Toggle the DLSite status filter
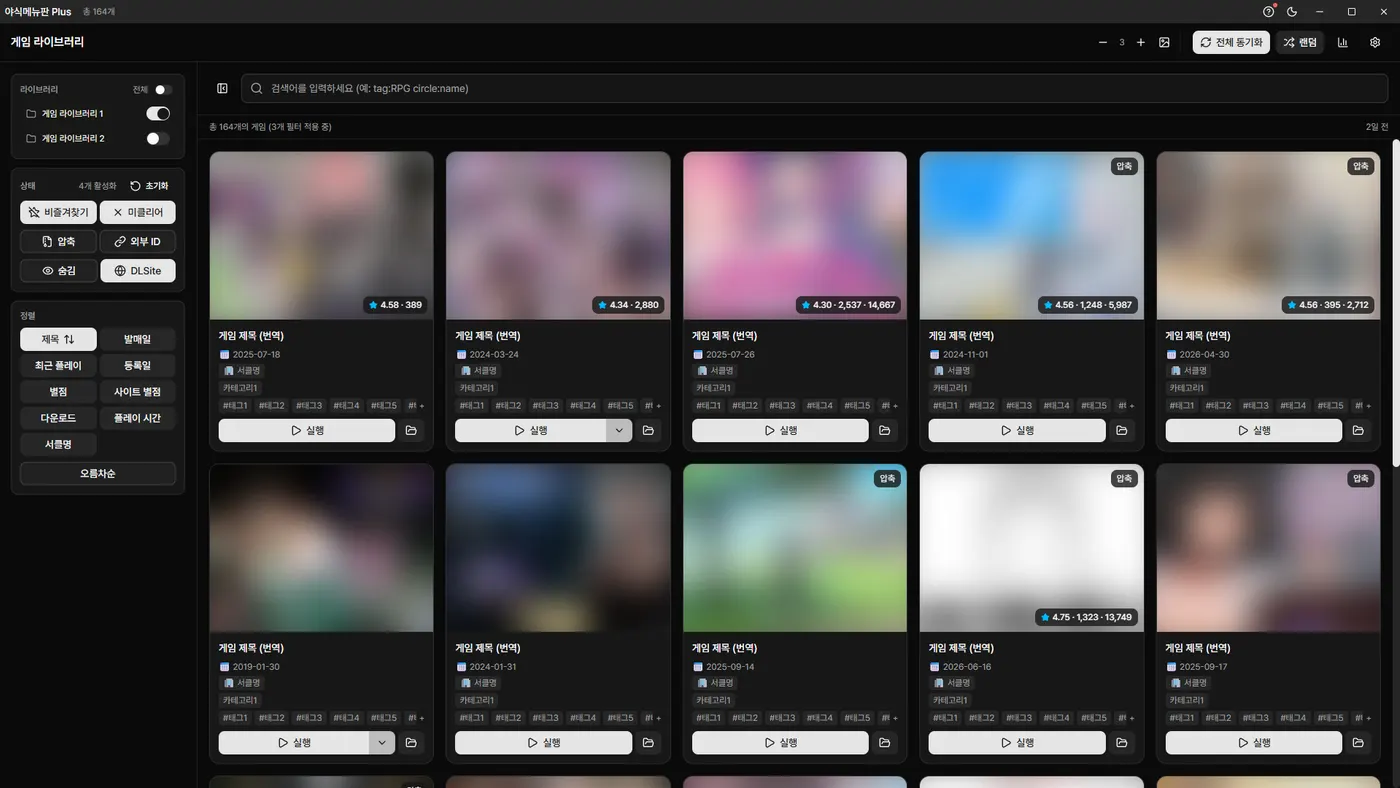The height and width of the screenshot is (788, 1400). (x=138, y=271)
